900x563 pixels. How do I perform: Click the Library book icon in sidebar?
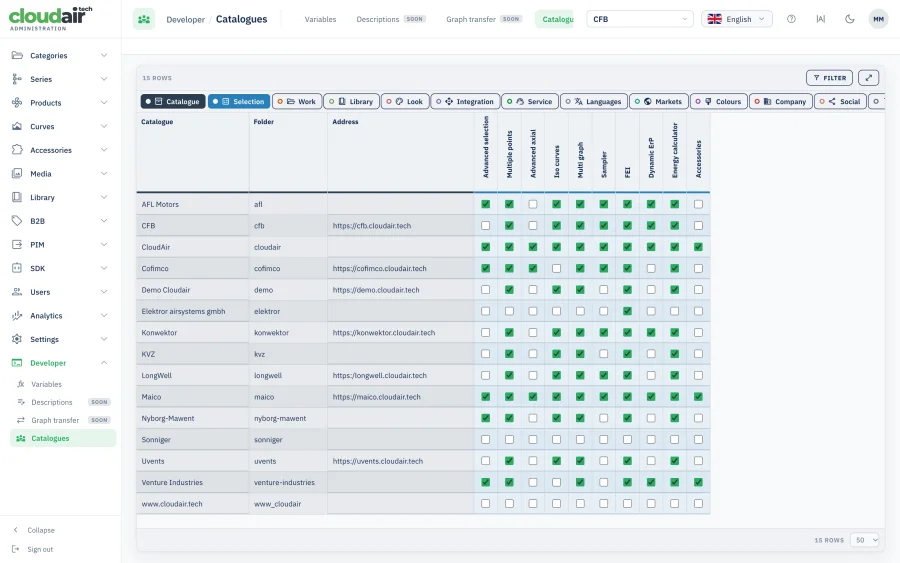click(x=17, y=197)
